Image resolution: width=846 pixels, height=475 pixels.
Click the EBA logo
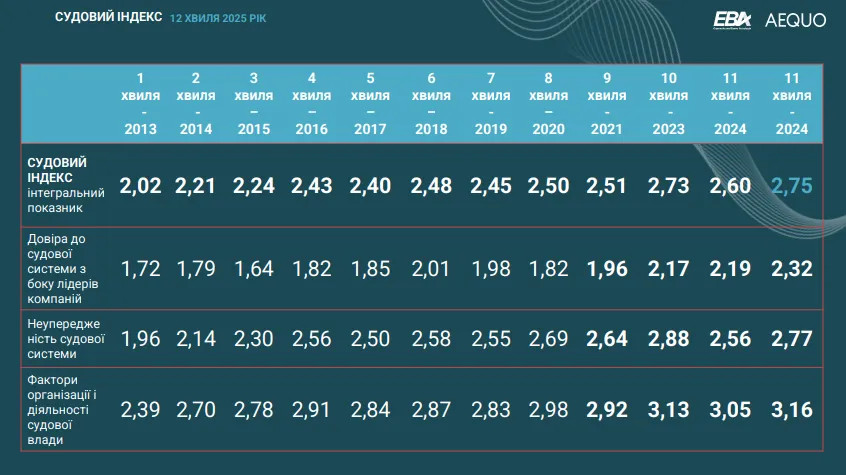(x=734, y=19)
